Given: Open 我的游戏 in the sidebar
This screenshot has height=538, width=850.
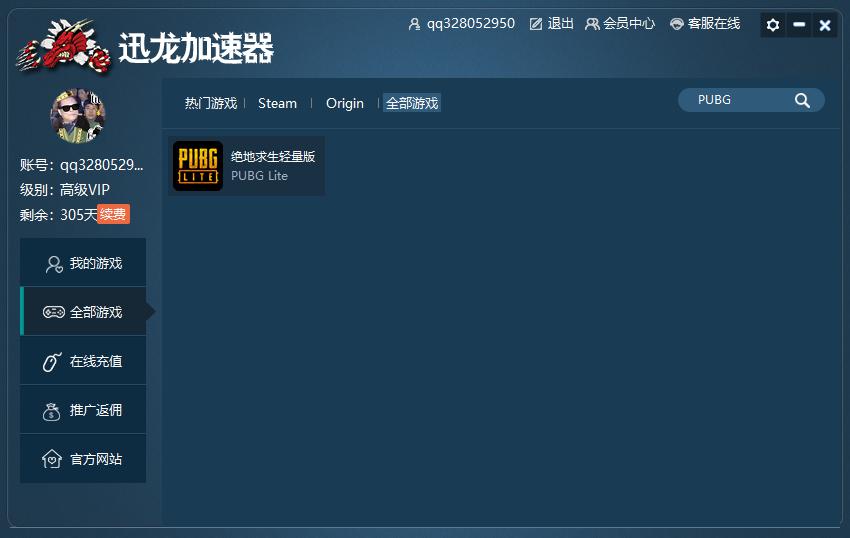Looking at the screenshot, I should click(83, 262).
